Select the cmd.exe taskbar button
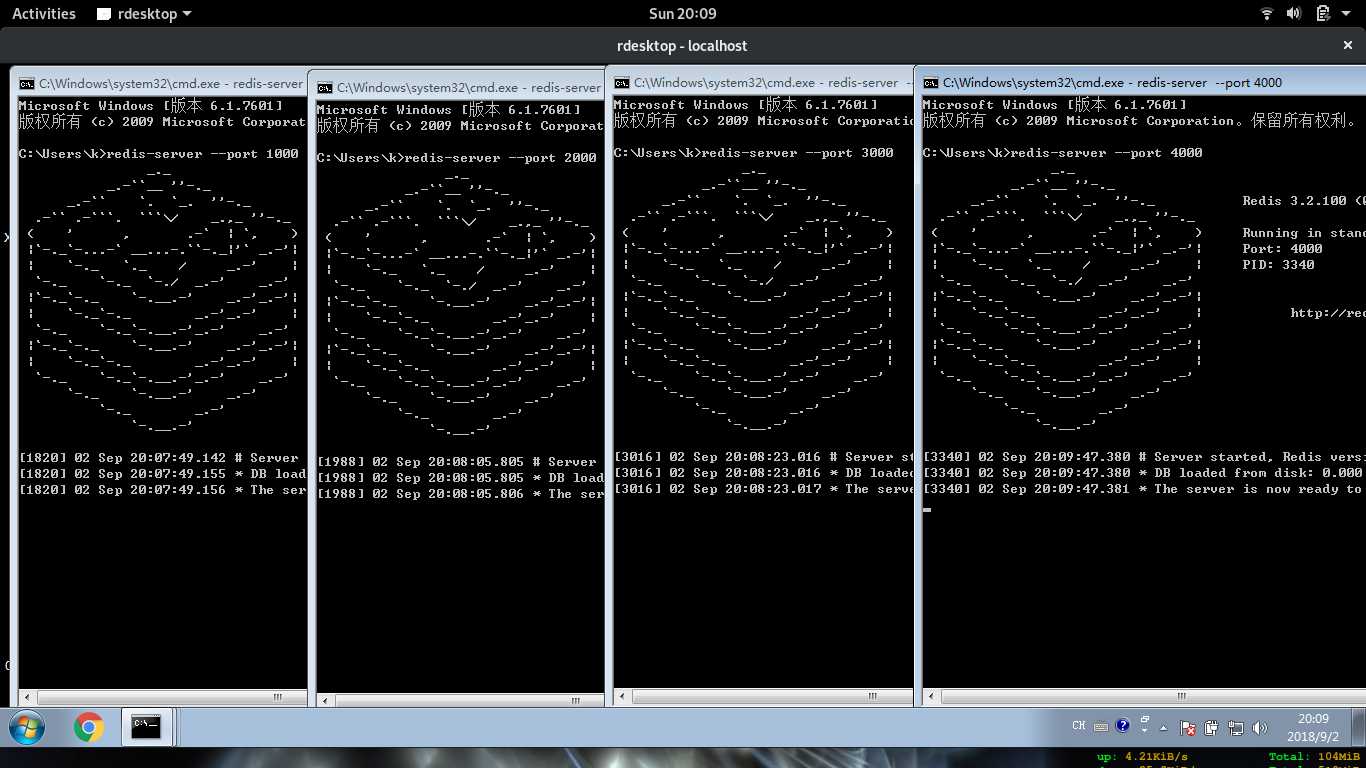Image resolution: width=1366 pixels, height=768 pixels. 147,727
